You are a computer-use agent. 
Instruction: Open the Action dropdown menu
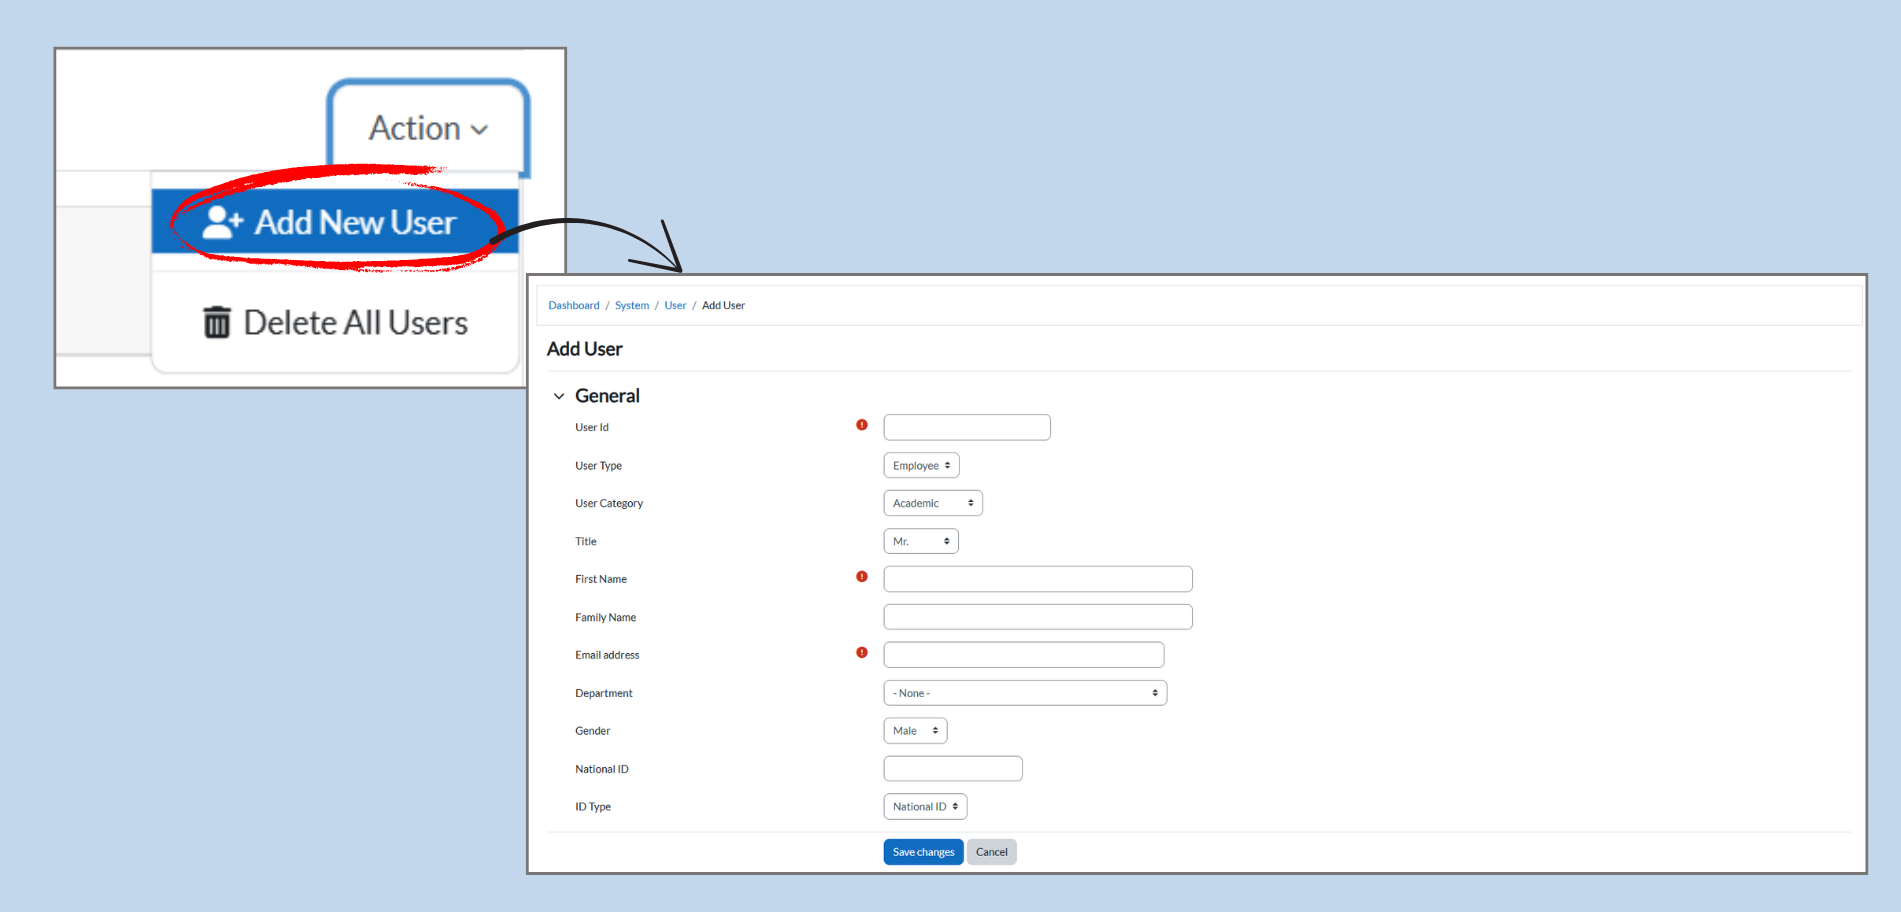[428, 128]
